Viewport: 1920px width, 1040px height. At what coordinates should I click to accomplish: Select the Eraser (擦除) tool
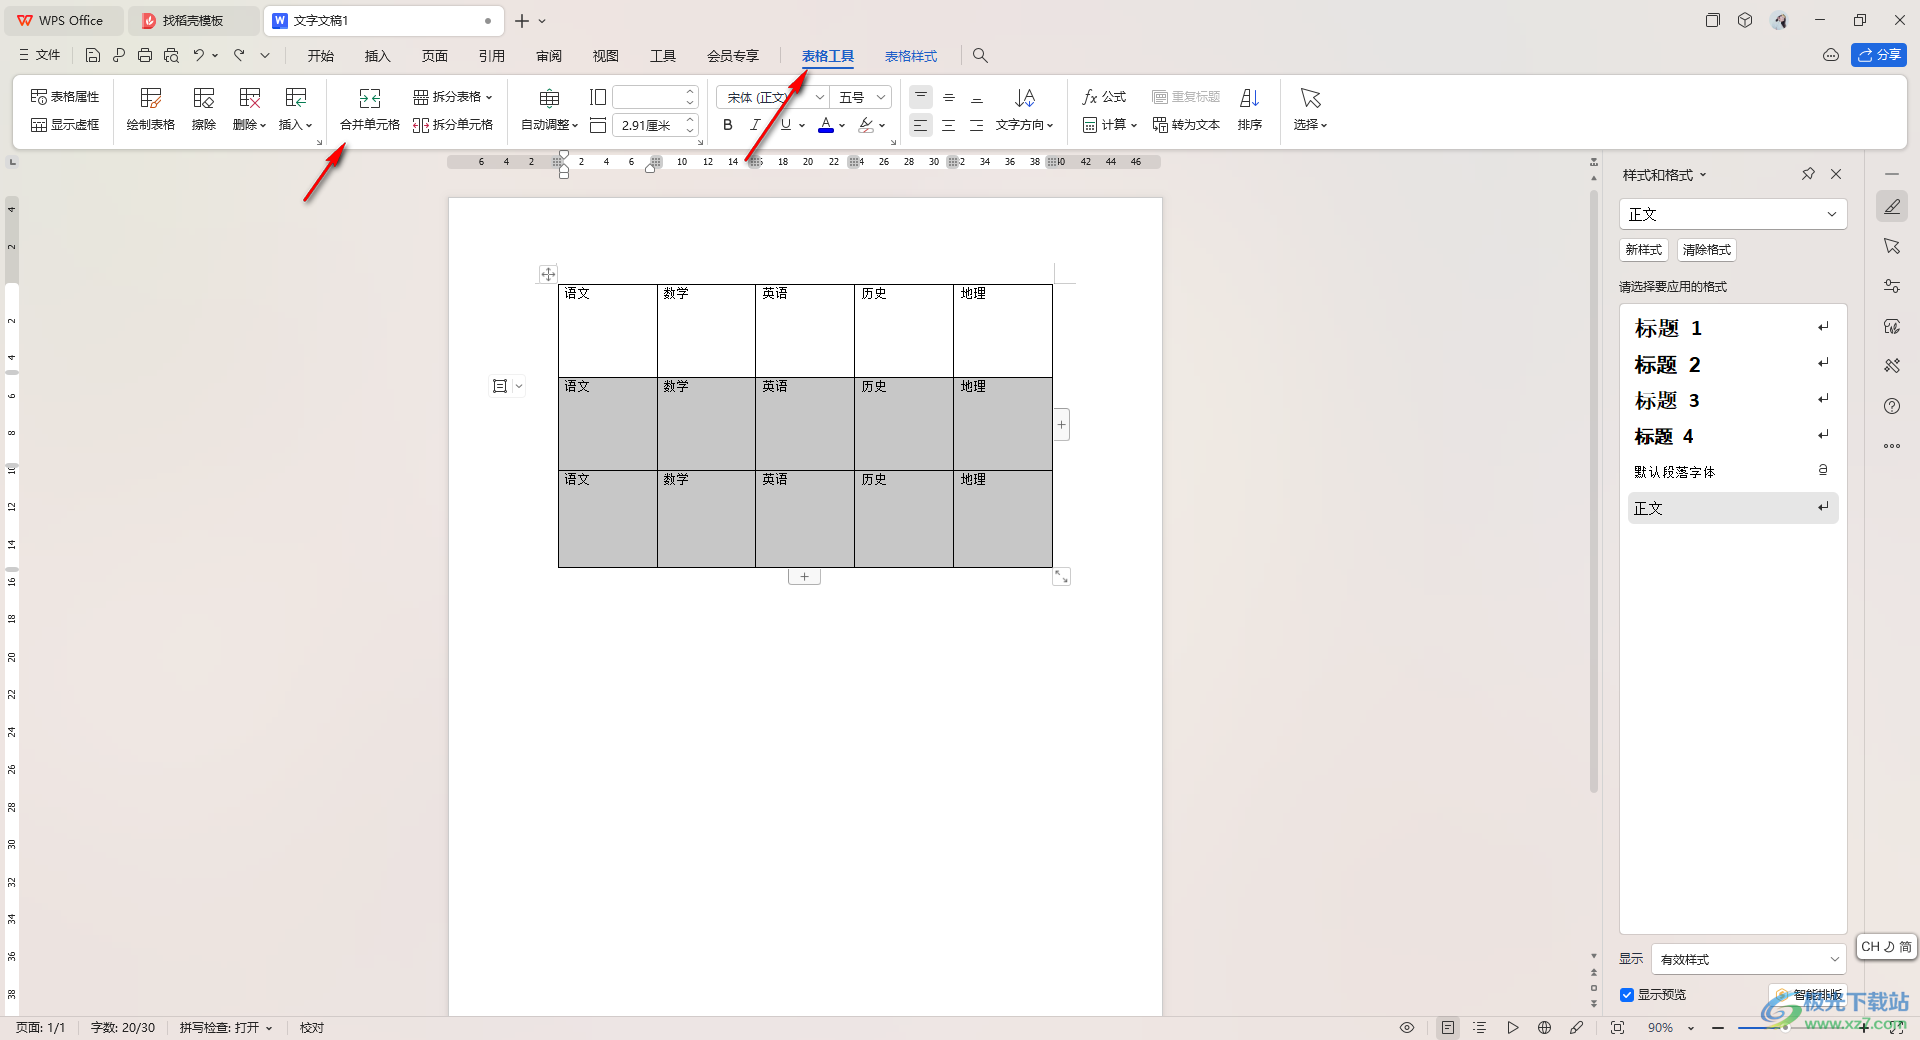point(204,109)
